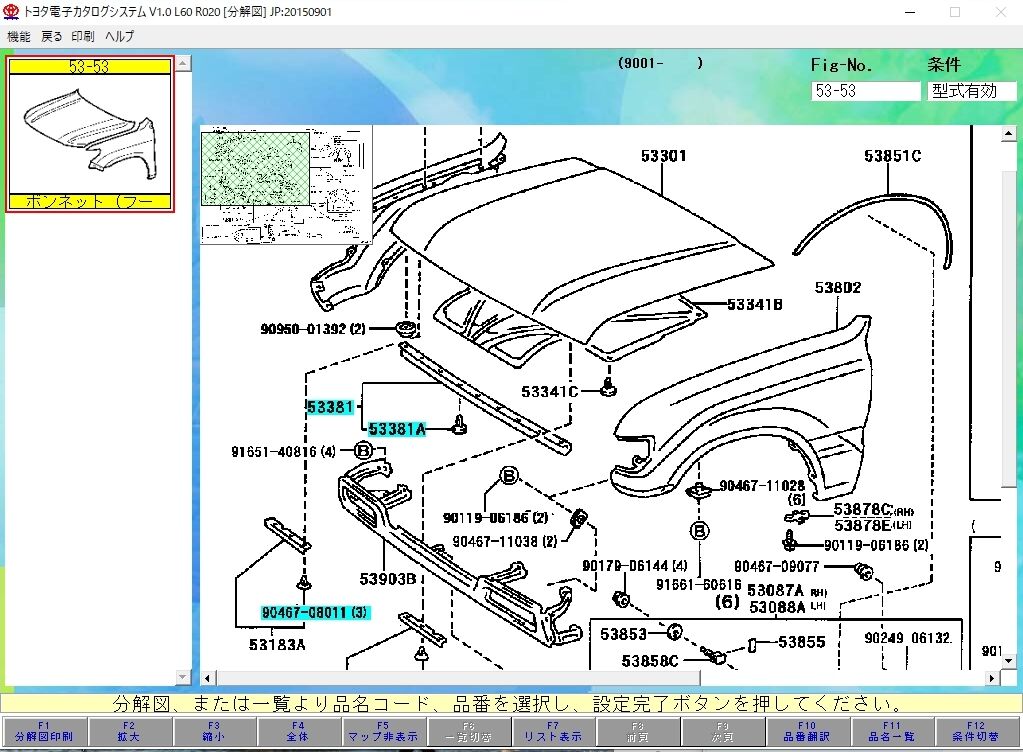Click the 型式有効 condition field
This screenshot has height=752, width=1023.
(971, 91)
